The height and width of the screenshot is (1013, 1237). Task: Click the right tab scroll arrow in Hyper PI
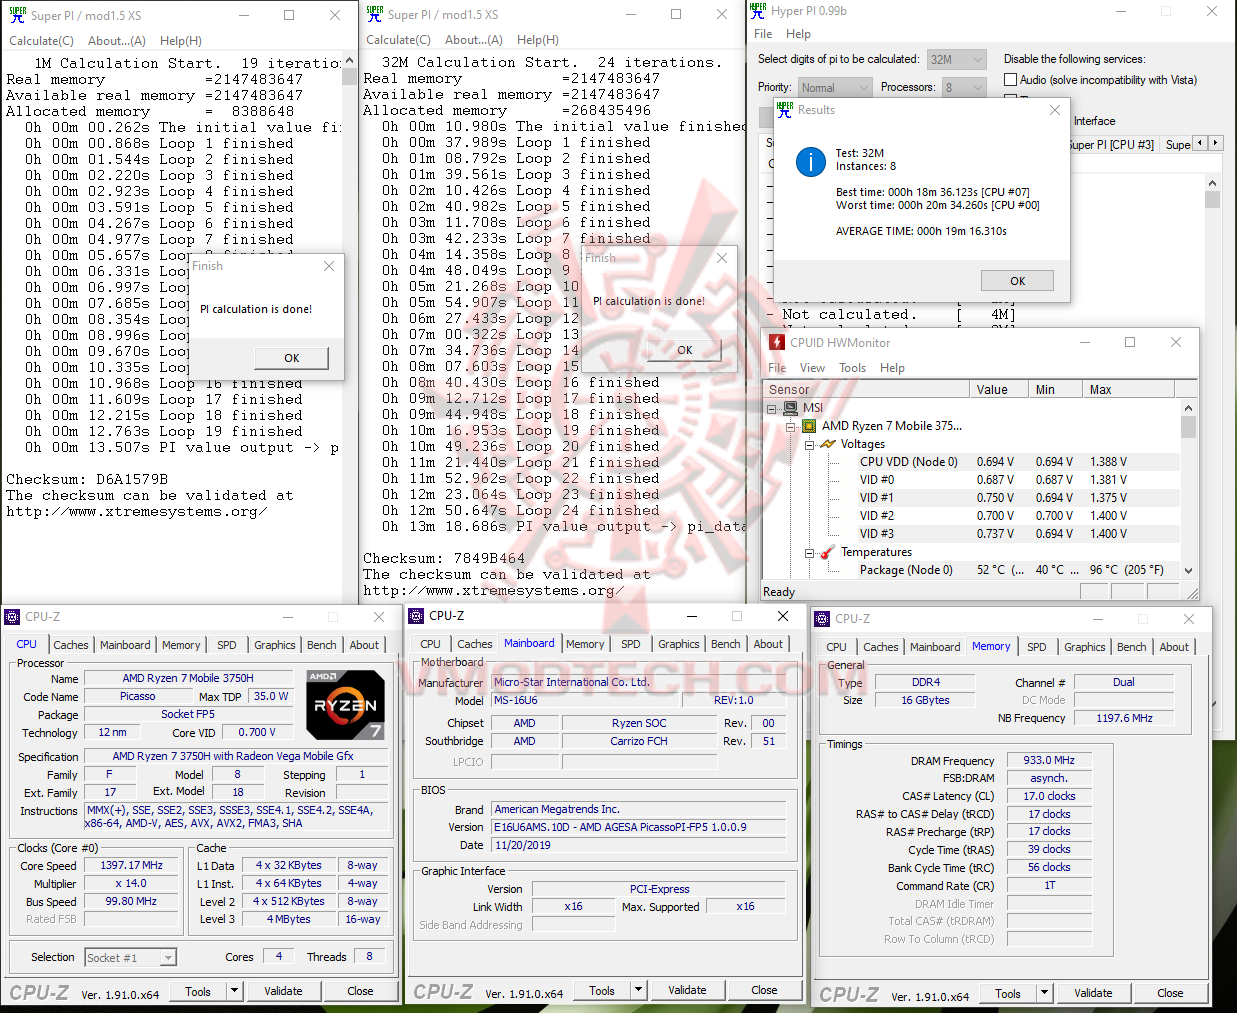1215,143
